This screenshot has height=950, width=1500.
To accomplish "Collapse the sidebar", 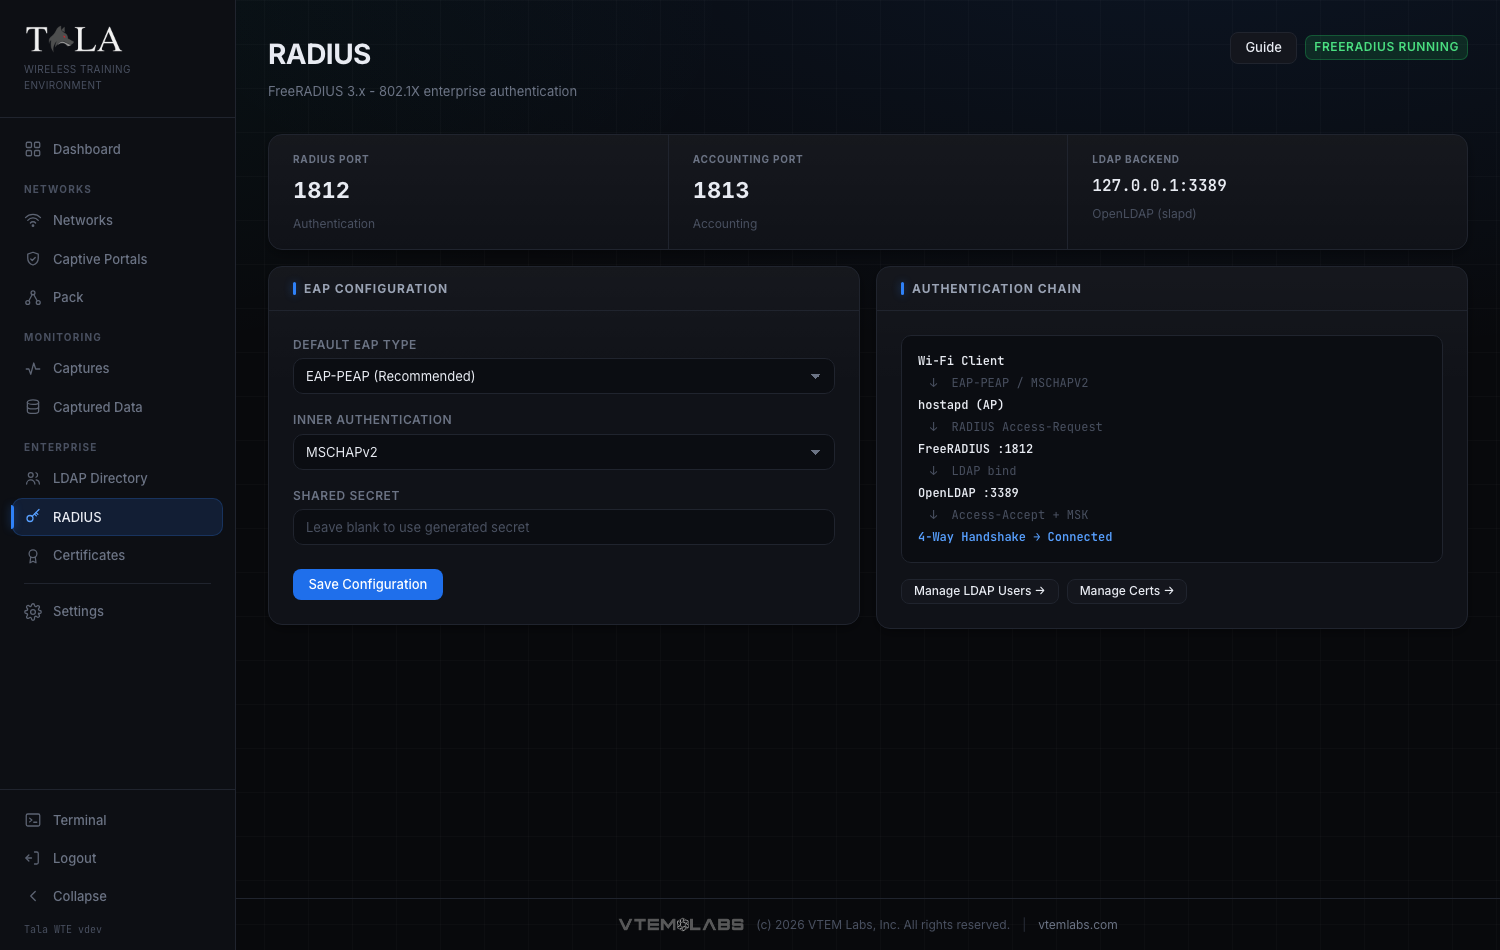I will click(117, 896).
